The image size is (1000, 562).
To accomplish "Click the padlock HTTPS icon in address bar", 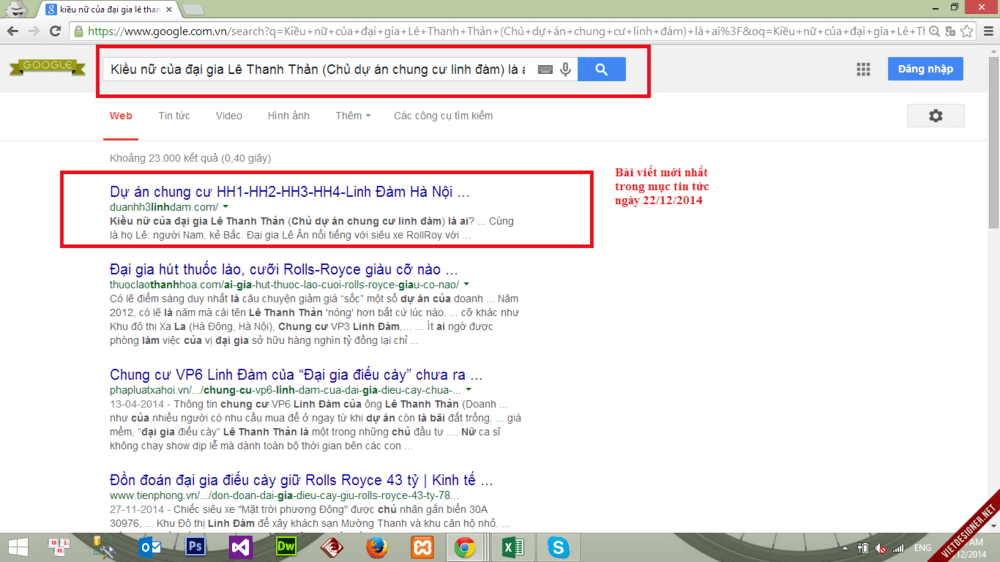I will [78, 31].
